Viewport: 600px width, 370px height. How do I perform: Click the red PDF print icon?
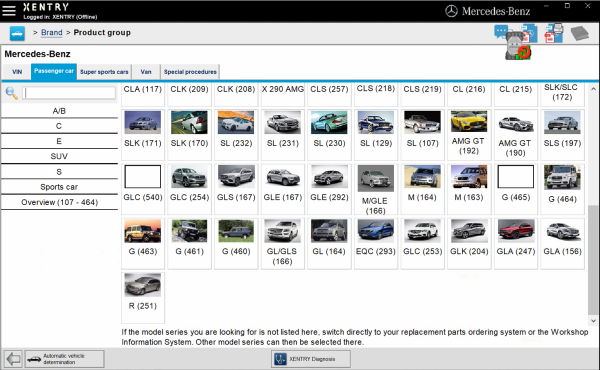(553, 33)
